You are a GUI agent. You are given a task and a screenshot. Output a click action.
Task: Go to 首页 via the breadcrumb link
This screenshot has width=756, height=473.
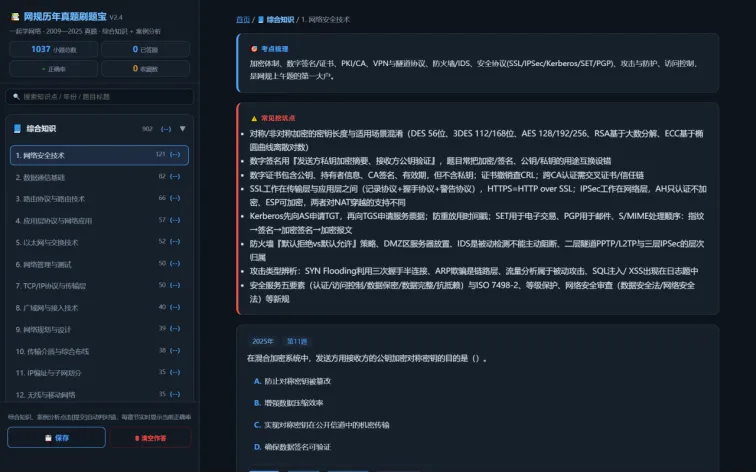243,20
